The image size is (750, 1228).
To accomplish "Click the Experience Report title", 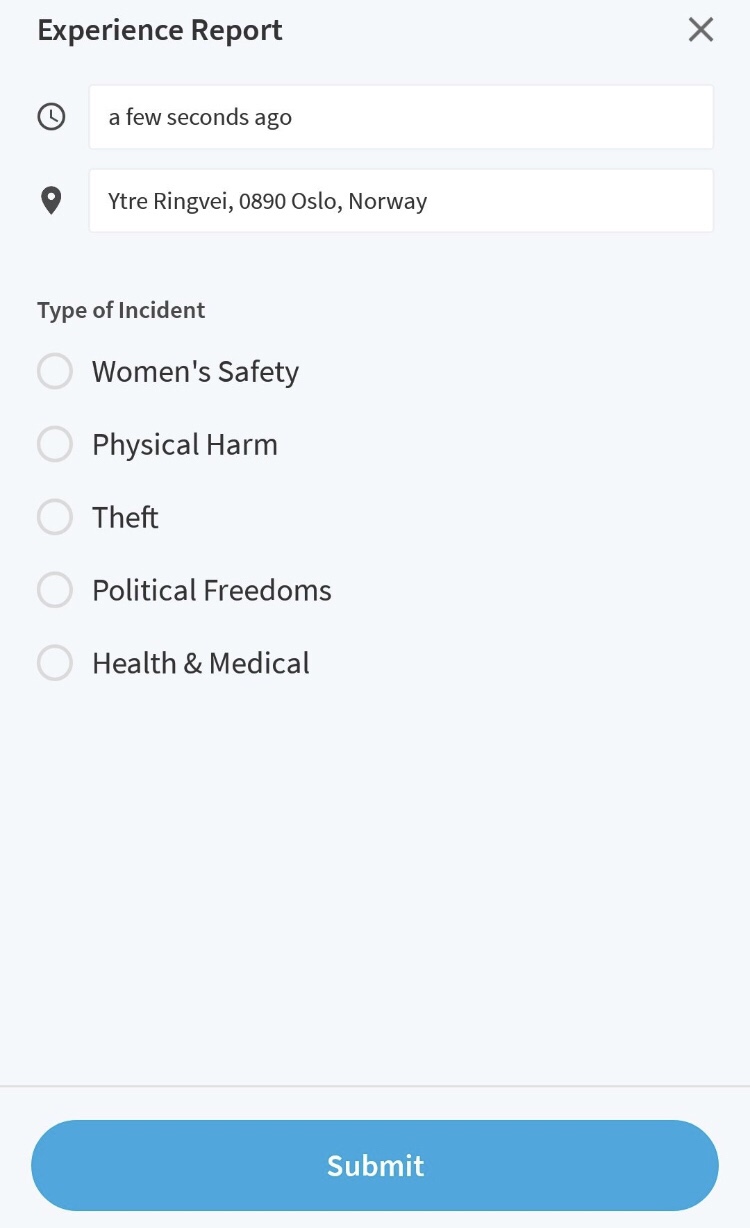I will (x=159, y=30).
